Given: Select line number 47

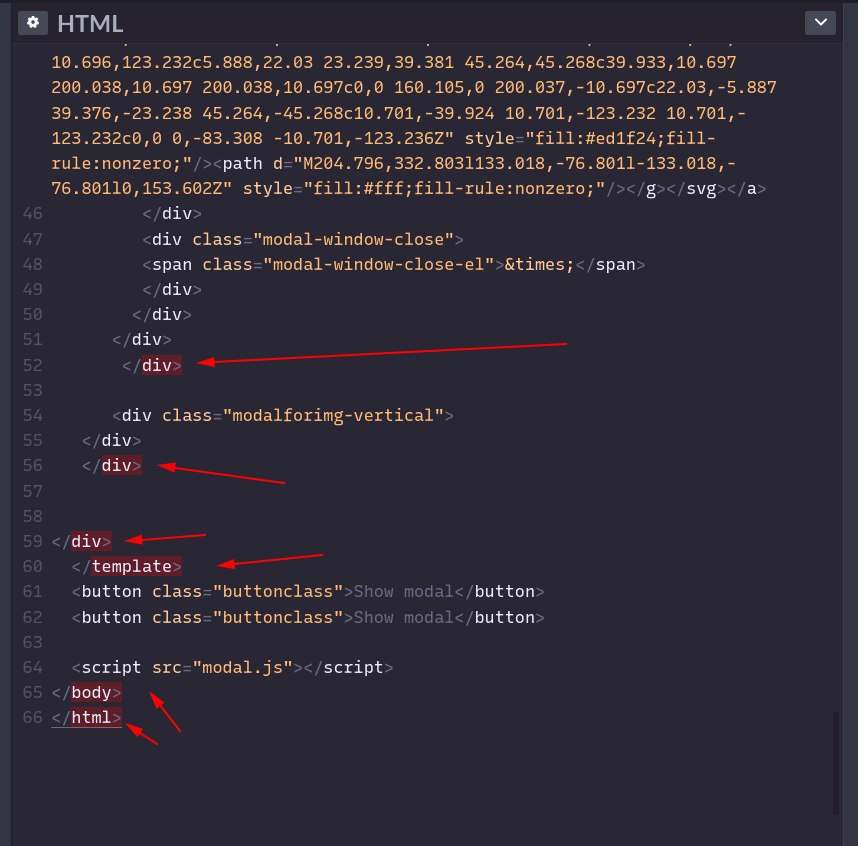Looking at the screenshot, I should (32, 239).
